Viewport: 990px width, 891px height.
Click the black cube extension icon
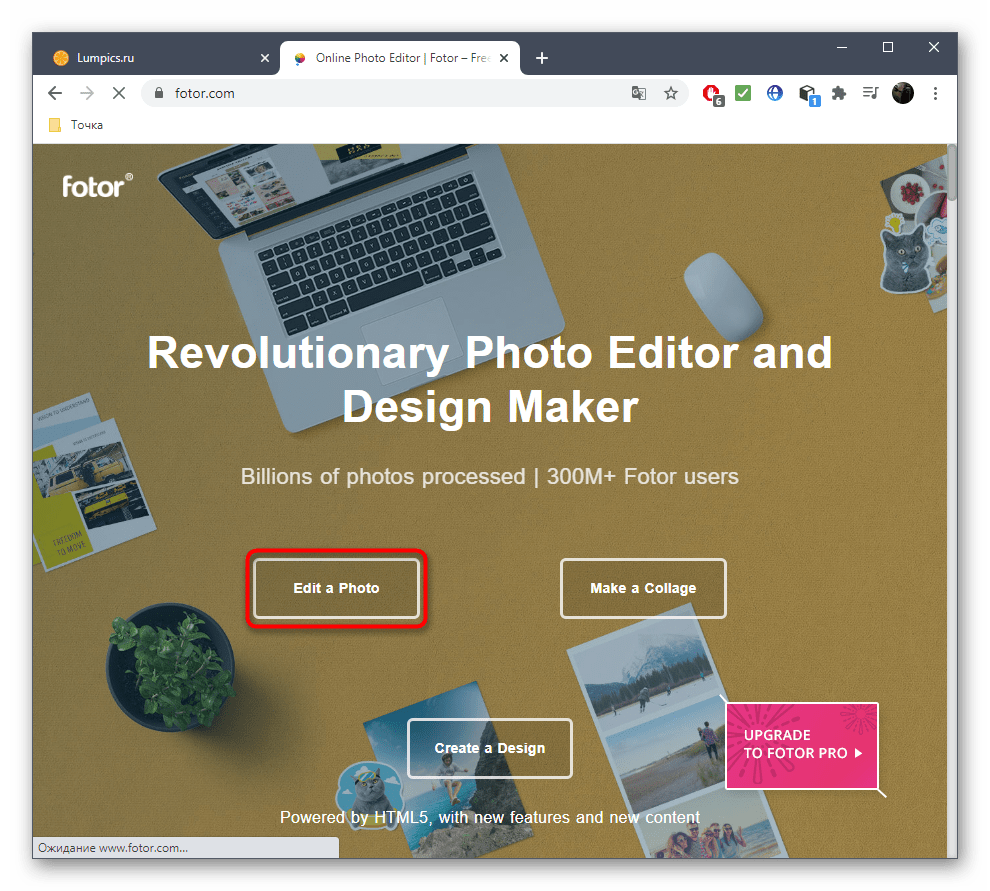point(807,93)
